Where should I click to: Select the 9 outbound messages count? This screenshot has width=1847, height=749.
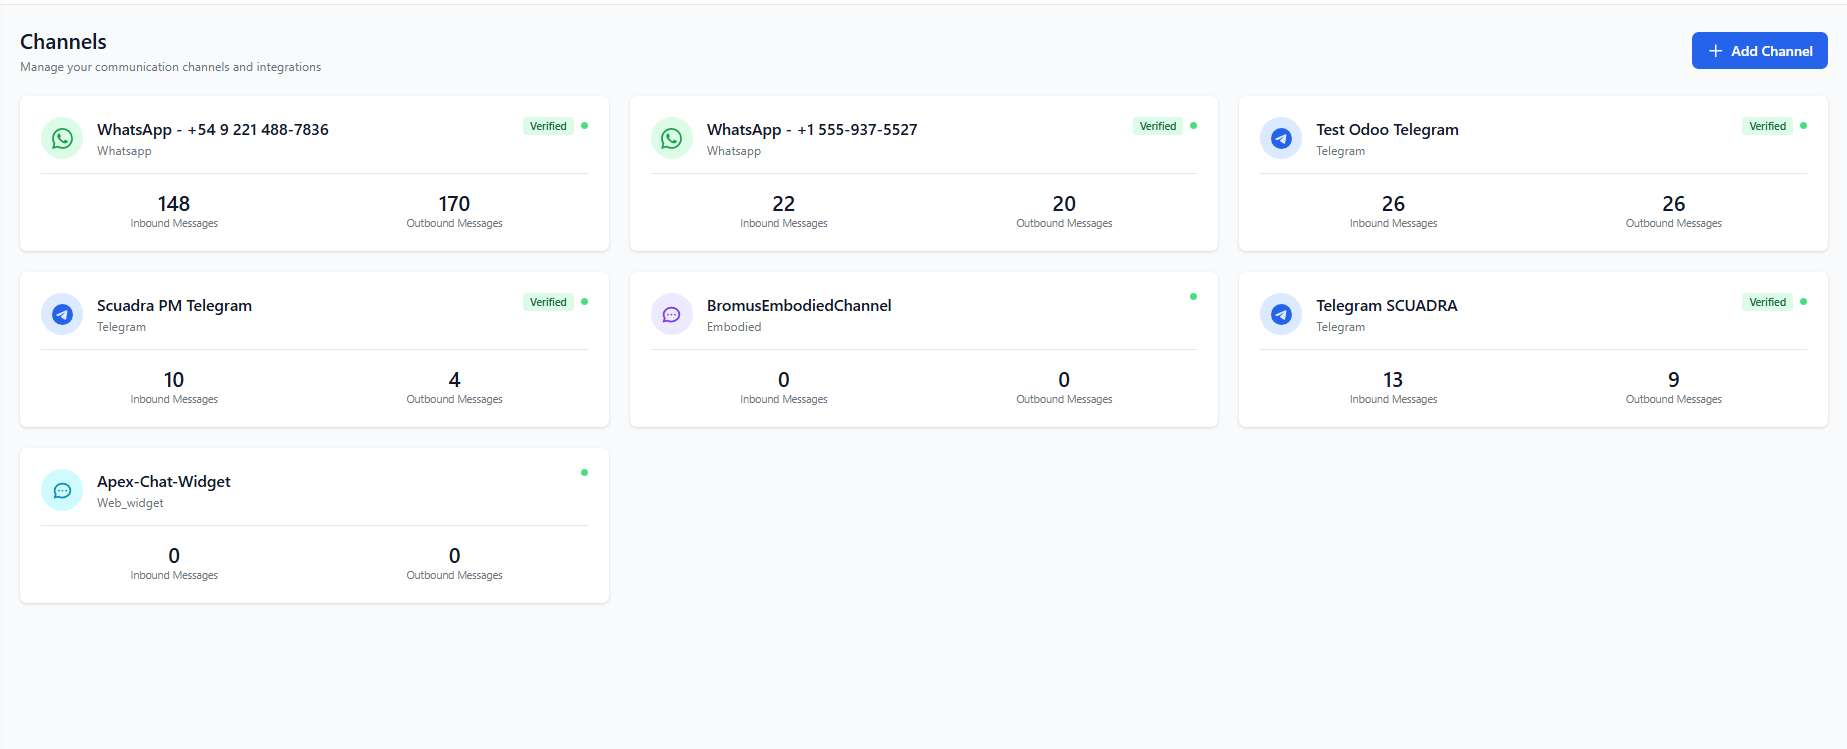[1674, 380]
